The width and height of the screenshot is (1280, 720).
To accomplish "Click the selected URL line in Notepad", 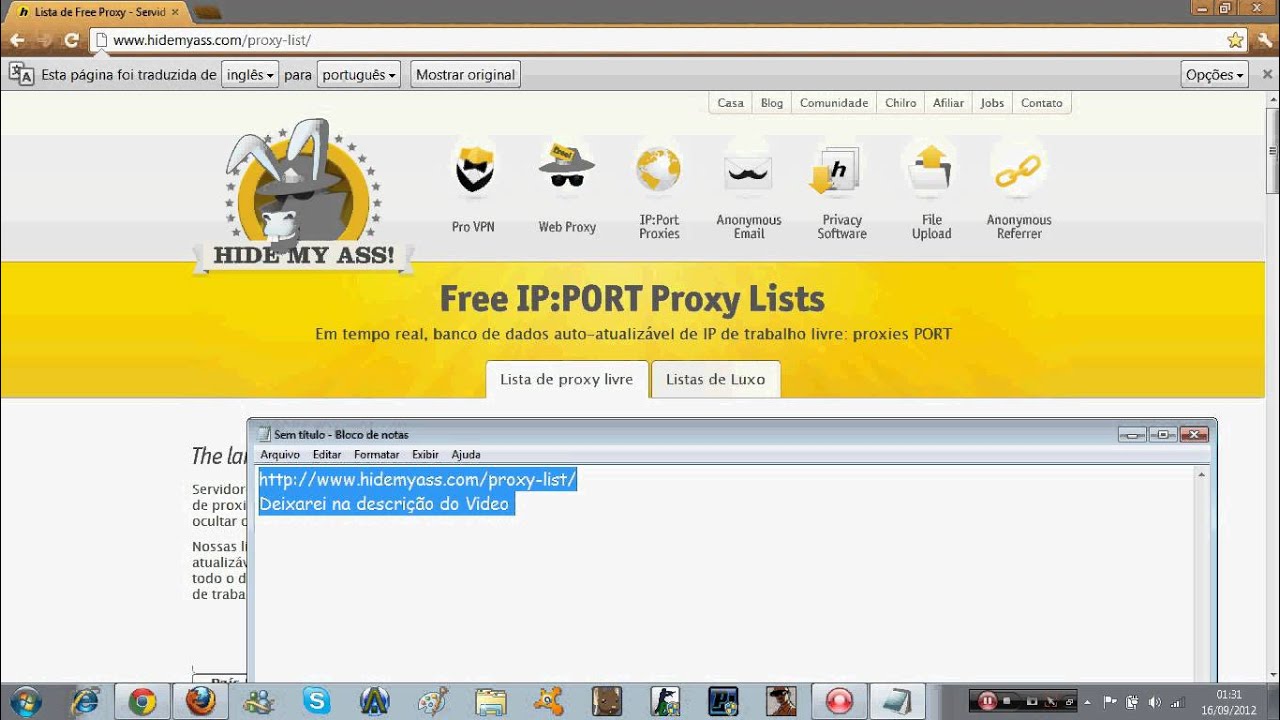I will (x=418, y=480).
